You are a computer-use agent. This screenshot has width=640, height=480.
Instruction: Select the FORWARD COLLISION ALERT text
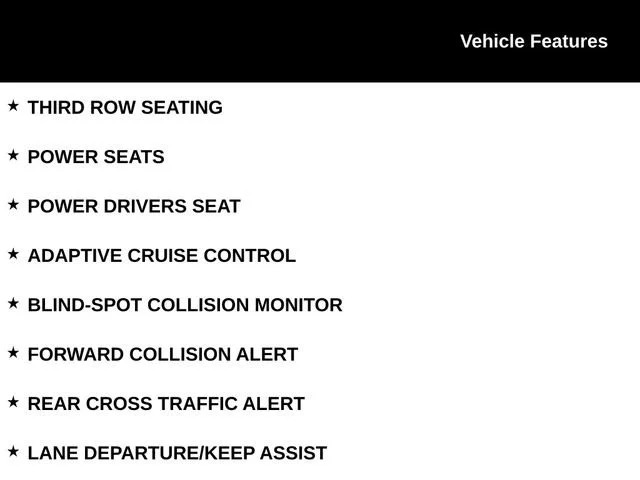coord(163,355)
